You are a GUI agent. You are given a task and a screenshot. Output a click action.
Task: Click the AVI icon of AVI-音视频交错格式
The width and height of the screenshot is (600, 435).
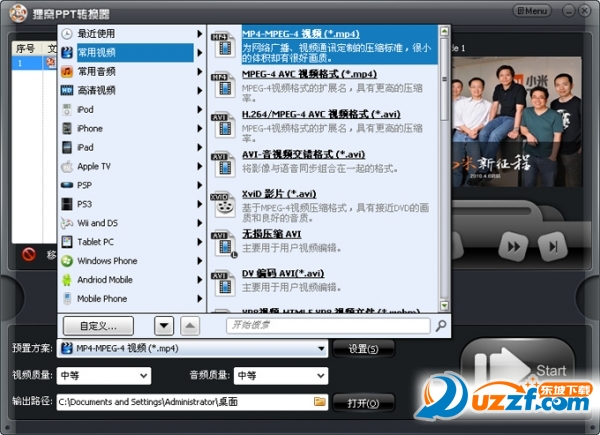tap(223, 165)
